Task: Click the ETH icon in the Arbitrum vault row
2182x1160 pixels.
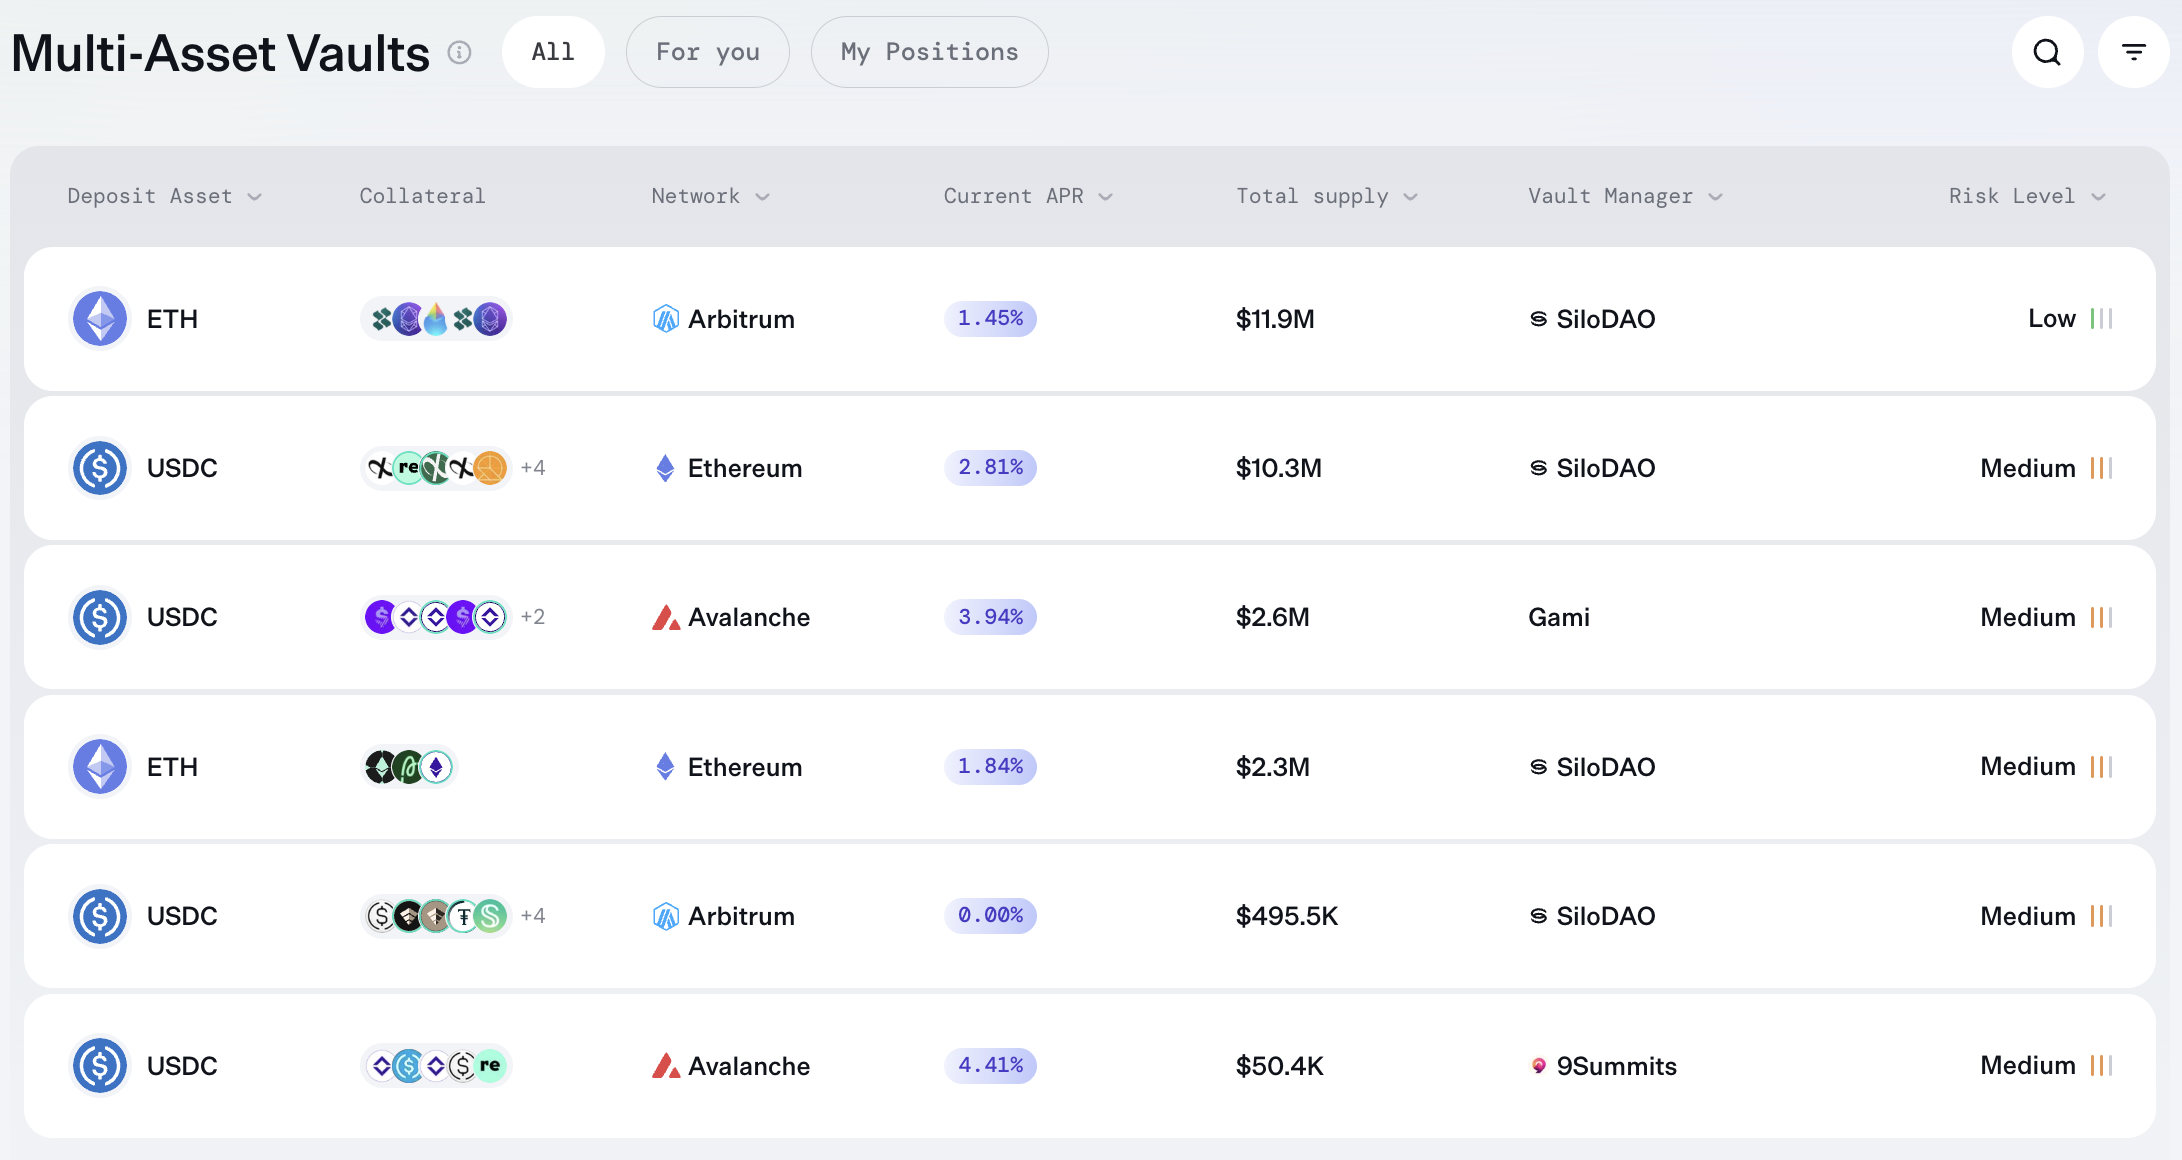Action: click(x=100, y=319)
